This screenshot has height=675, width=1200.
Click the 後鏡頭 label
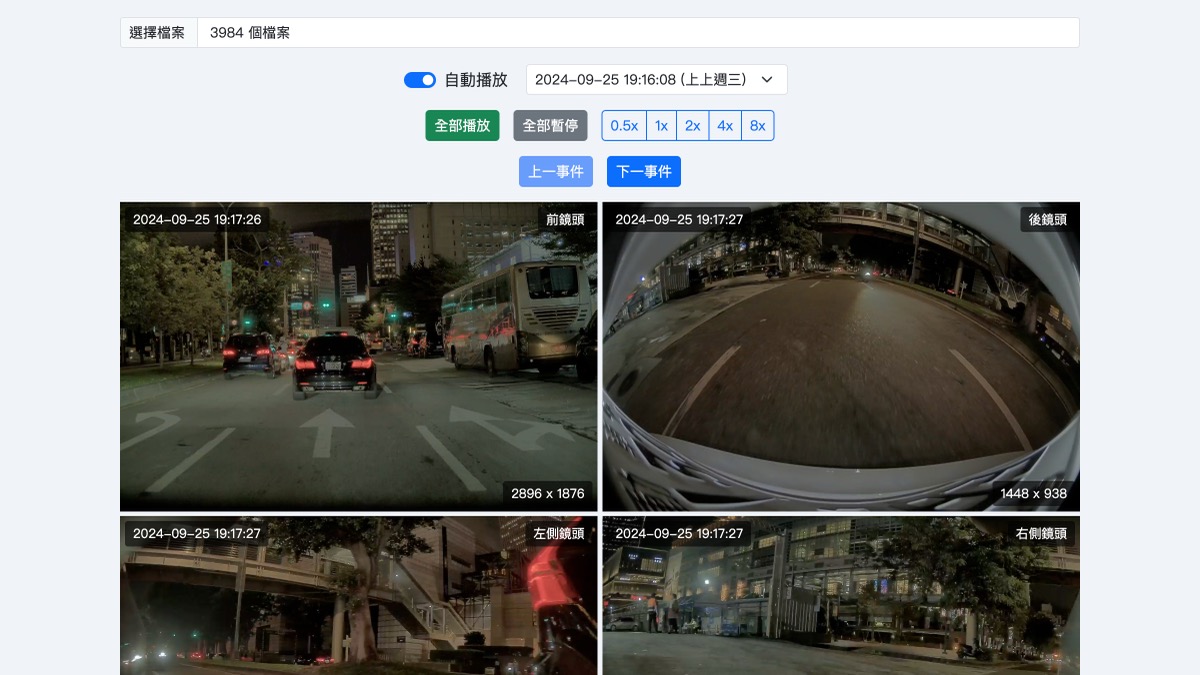click(x=1047, y=220)
